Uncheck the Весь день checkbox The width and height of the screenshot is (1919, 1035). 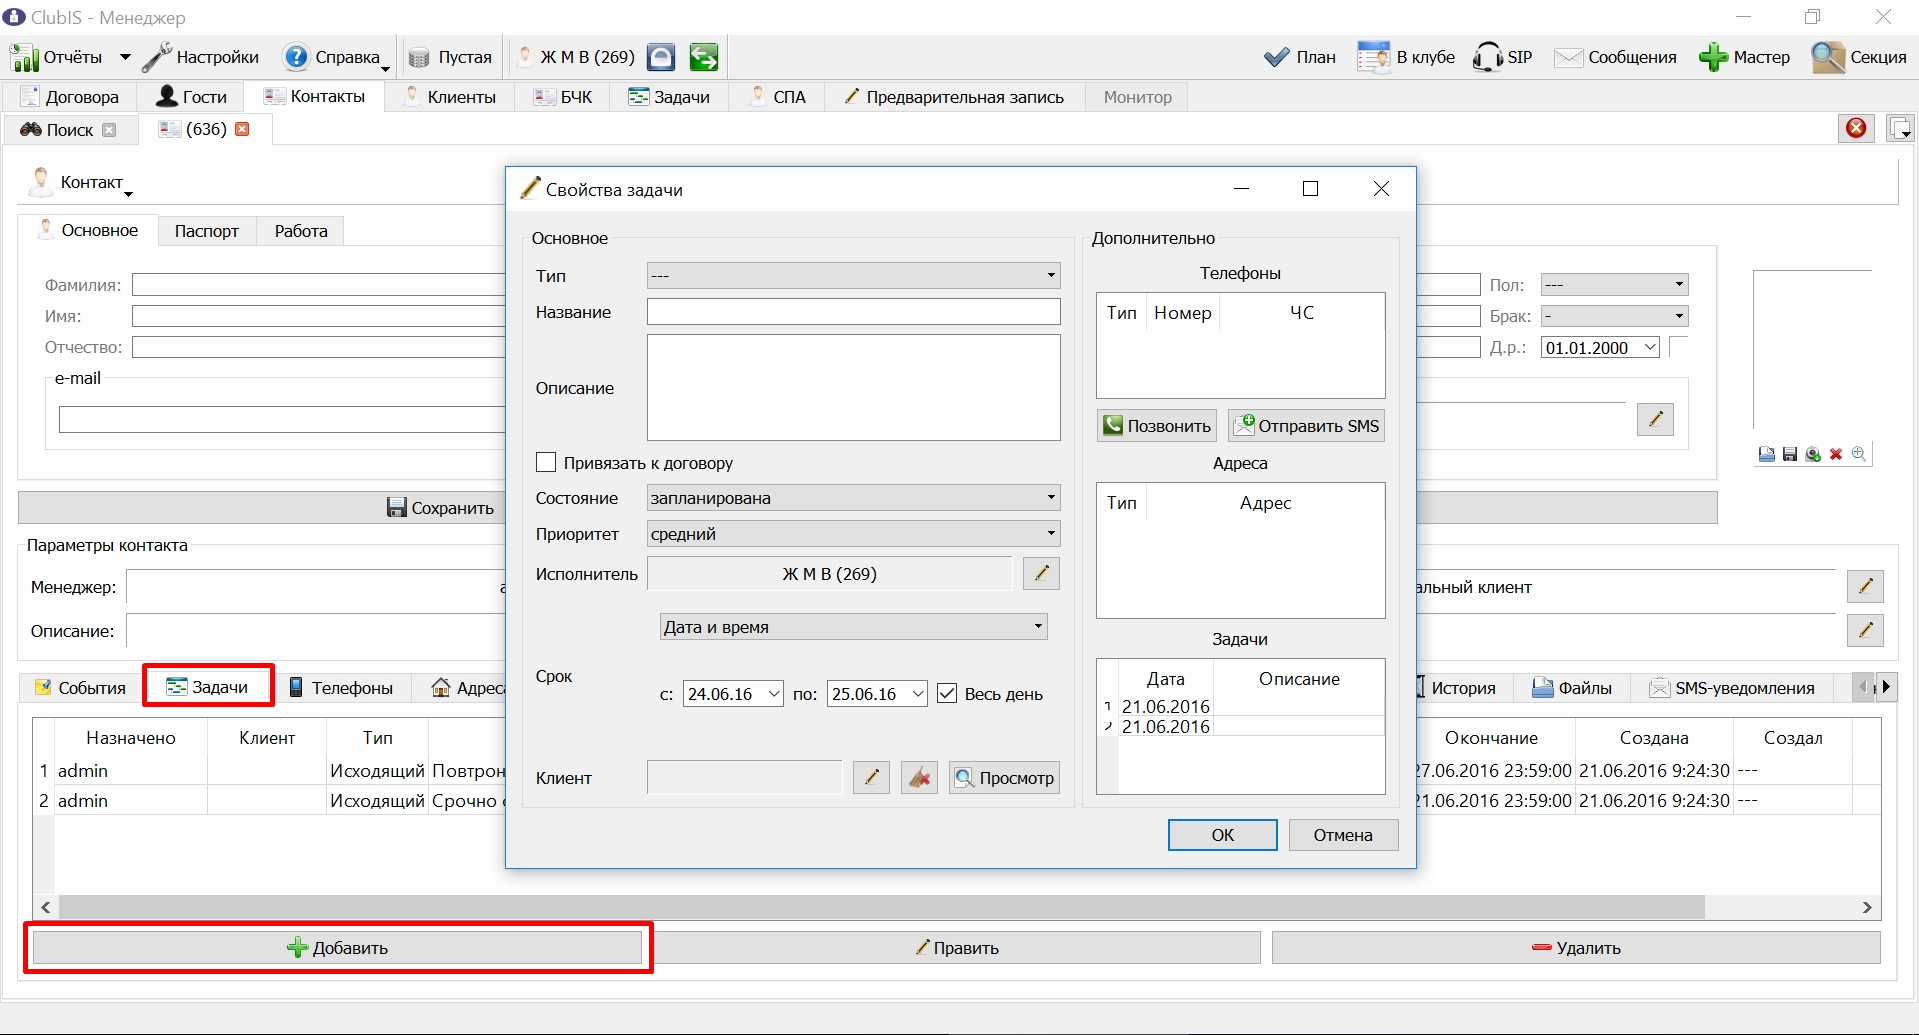[947, 693]
